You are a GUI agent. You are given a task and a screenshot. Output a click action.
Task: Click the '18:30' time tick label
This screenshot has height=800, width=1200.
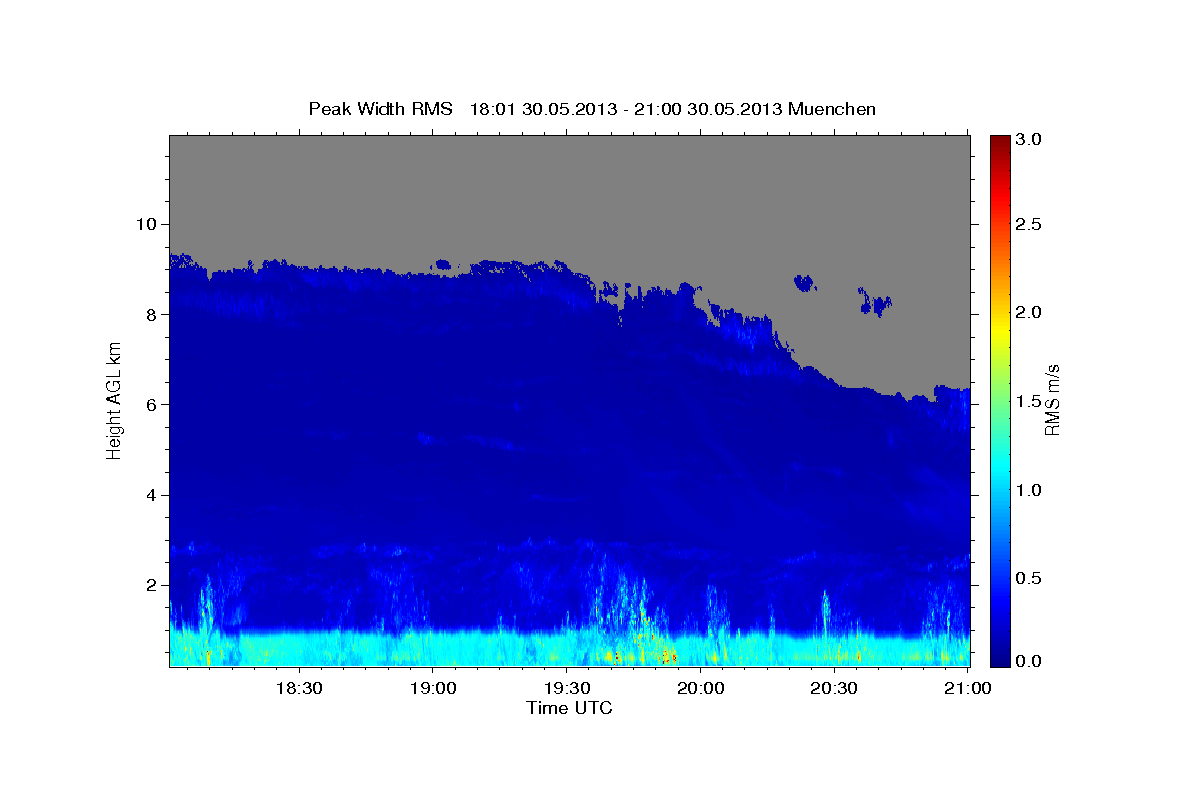coord(298,688)
